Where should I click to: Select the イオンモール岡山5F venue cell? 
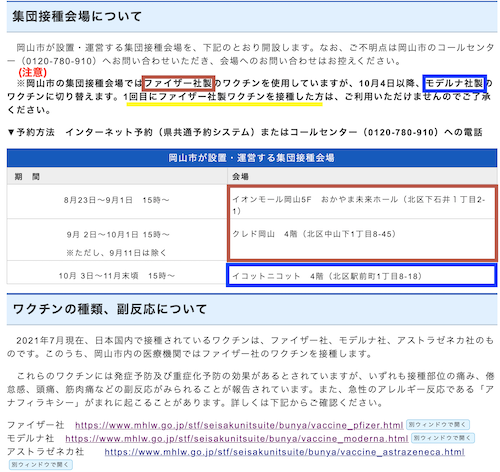tap(362, 202)
